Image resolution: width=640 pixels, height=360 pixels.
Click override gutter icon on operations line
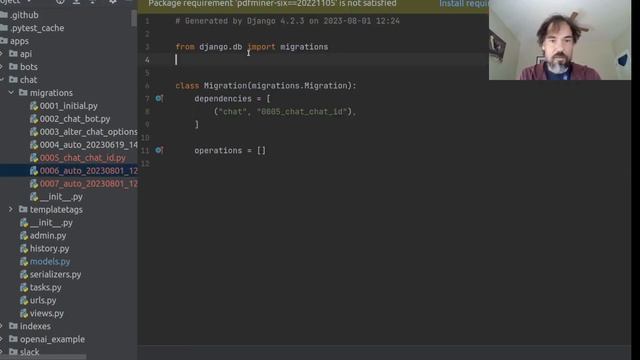[x=159, y=150]
